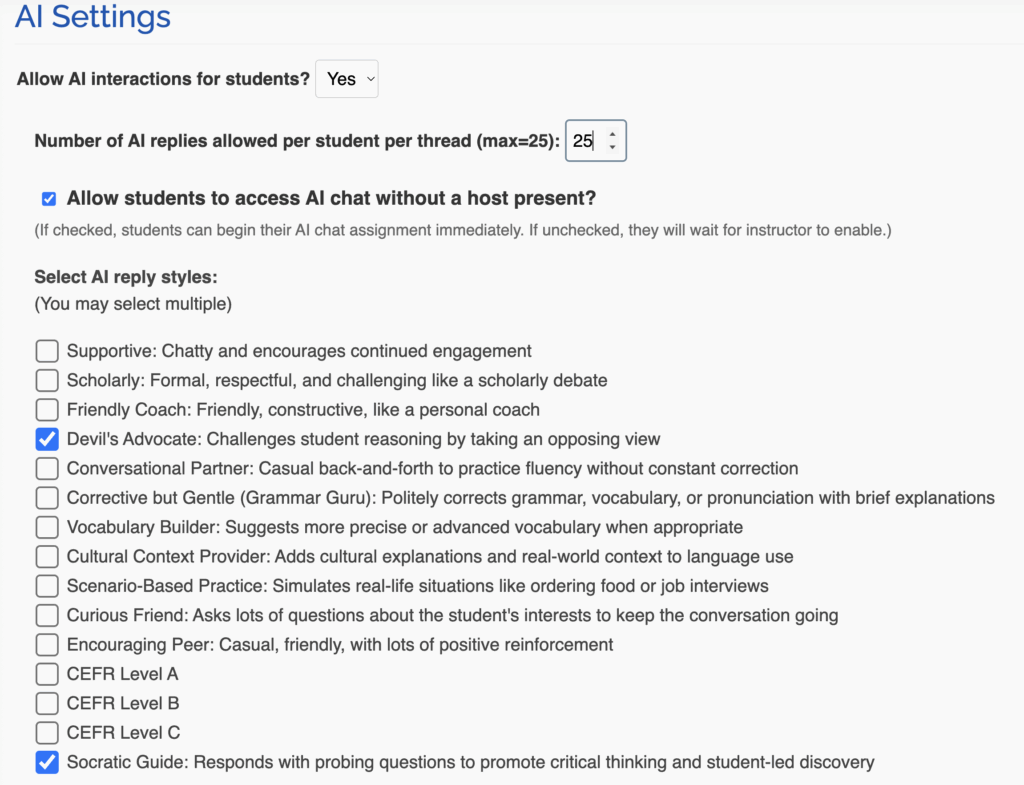The width and height of the screenshot is (1024, 785).
Task: Enable the Curious Friend style
Action: [47, 615]
